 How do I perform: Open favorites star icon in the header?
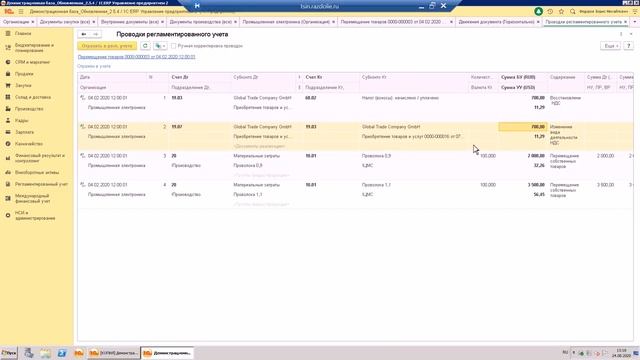pos(561,11)
